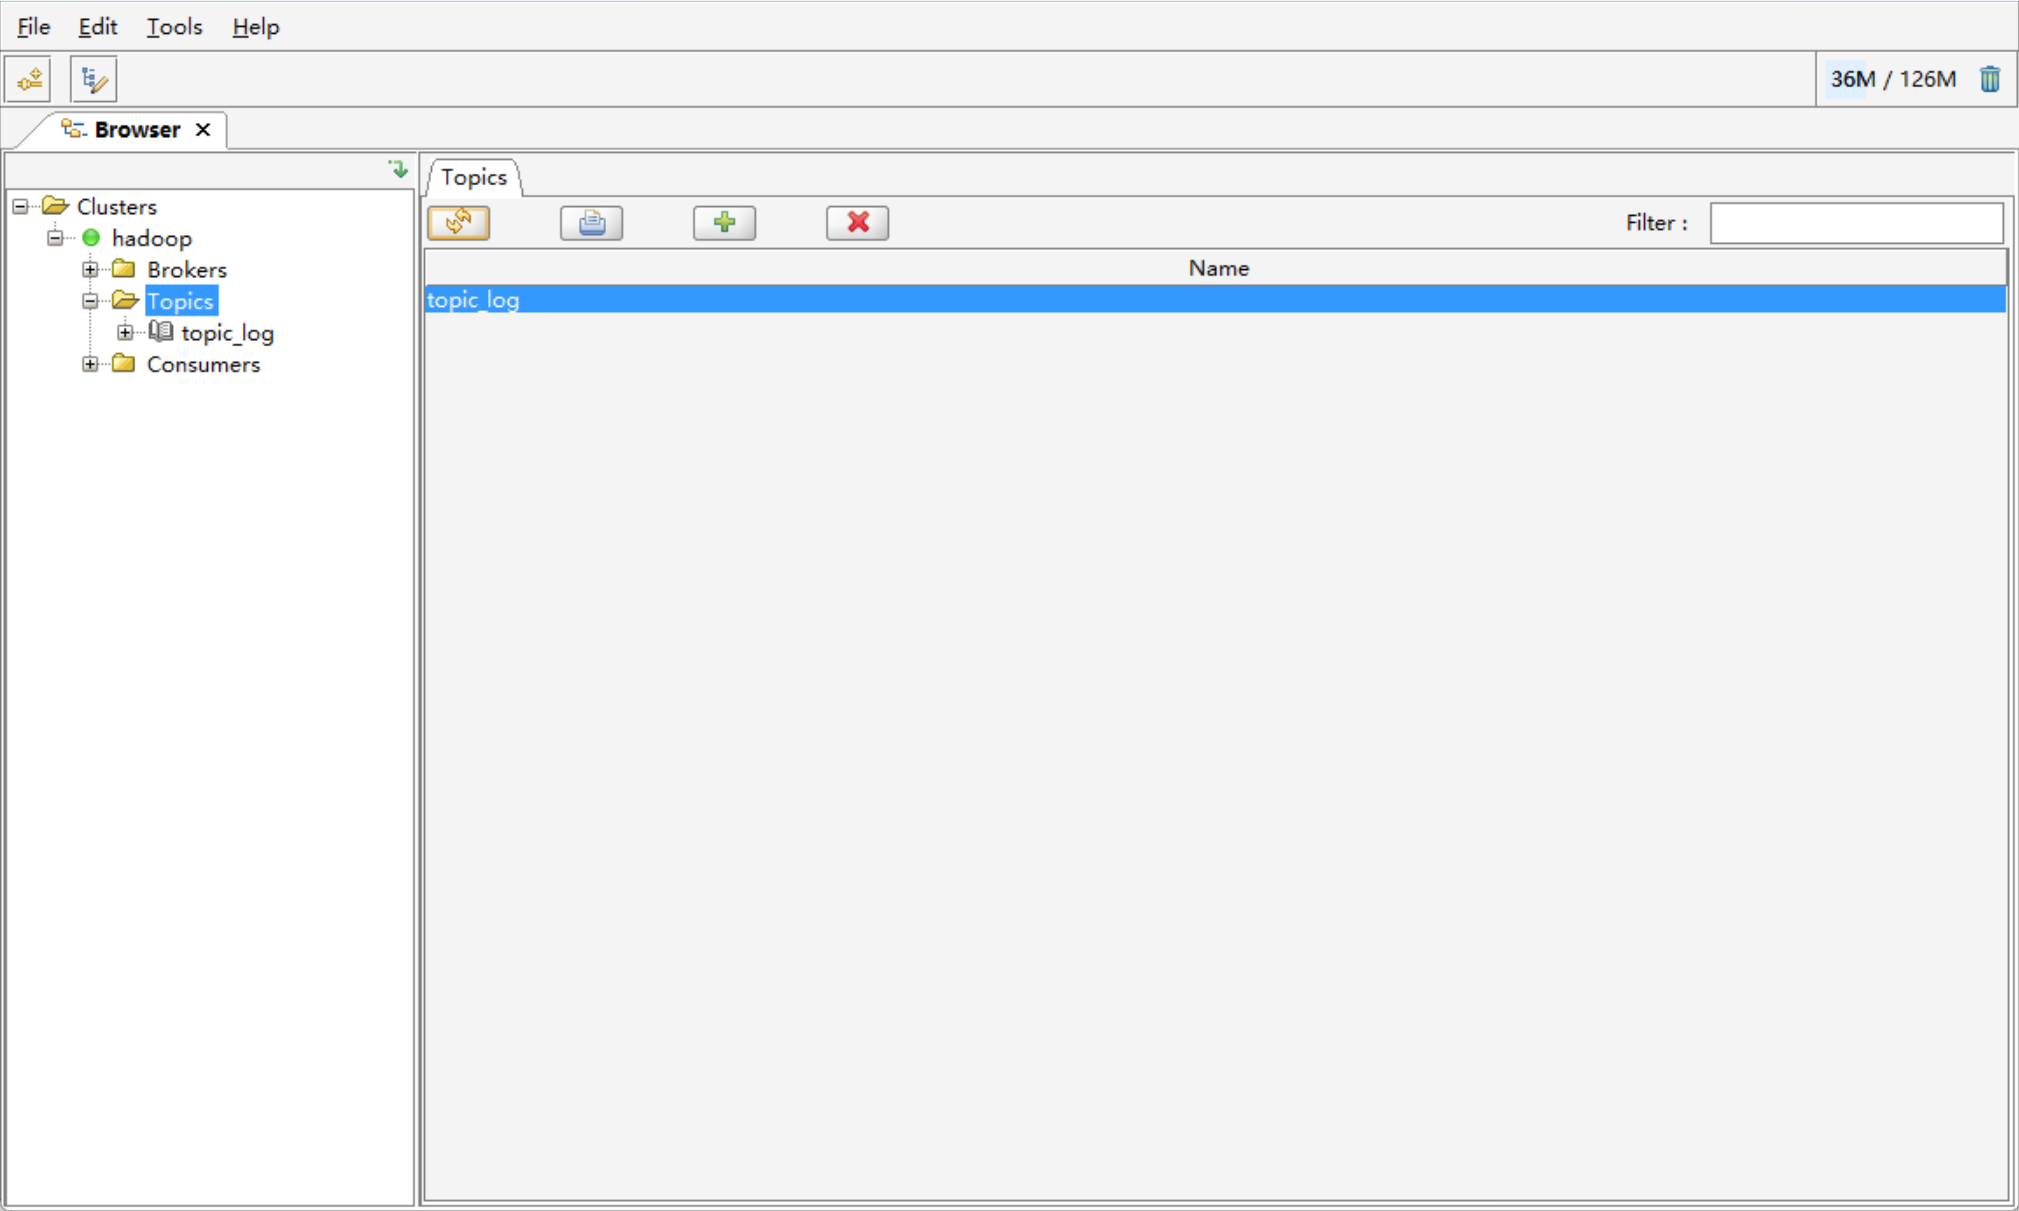Collapse the Topics tree node
This screenshot has height=1211, width=2019.
(x=90, y=301)
